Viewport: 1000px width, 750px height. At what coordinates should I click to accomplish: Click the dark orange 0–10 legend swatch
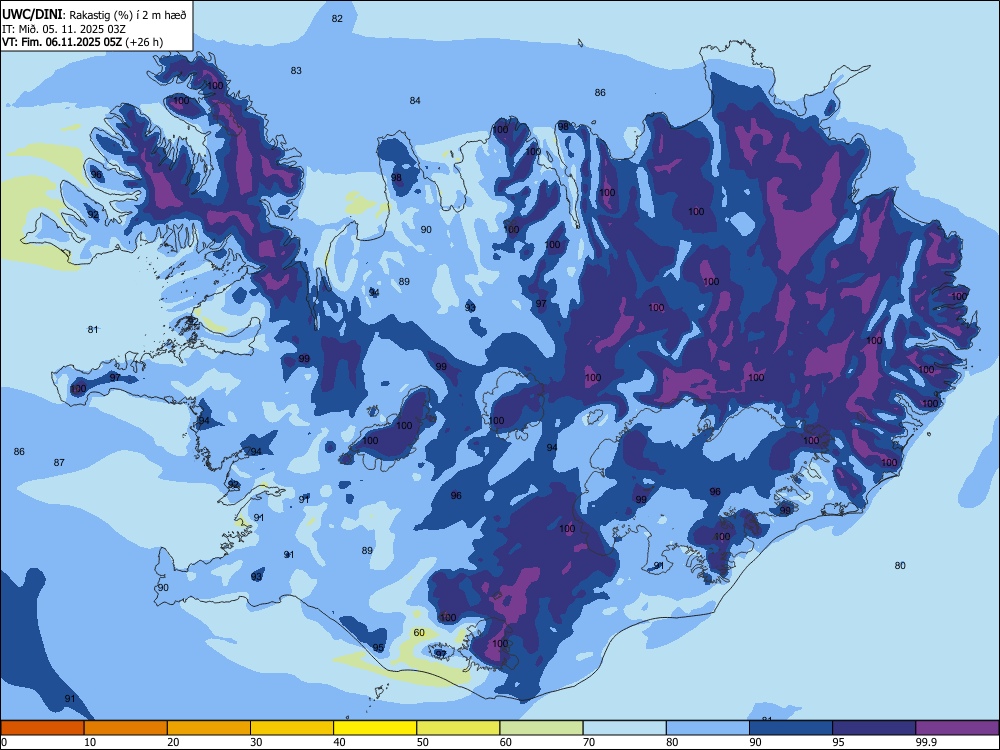(42, 728)
